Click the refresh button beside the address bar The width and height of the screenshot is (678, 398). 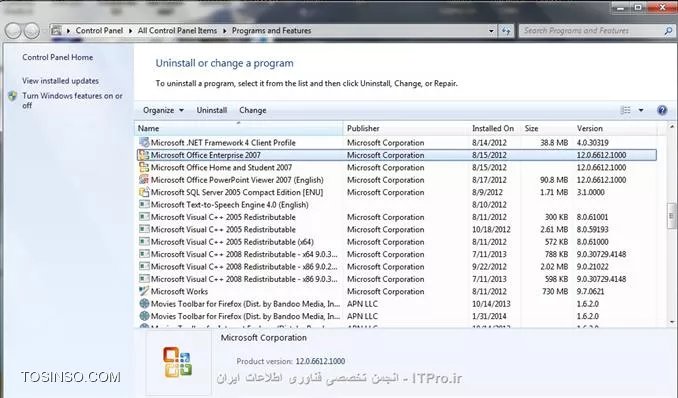[x=506, y=31]
